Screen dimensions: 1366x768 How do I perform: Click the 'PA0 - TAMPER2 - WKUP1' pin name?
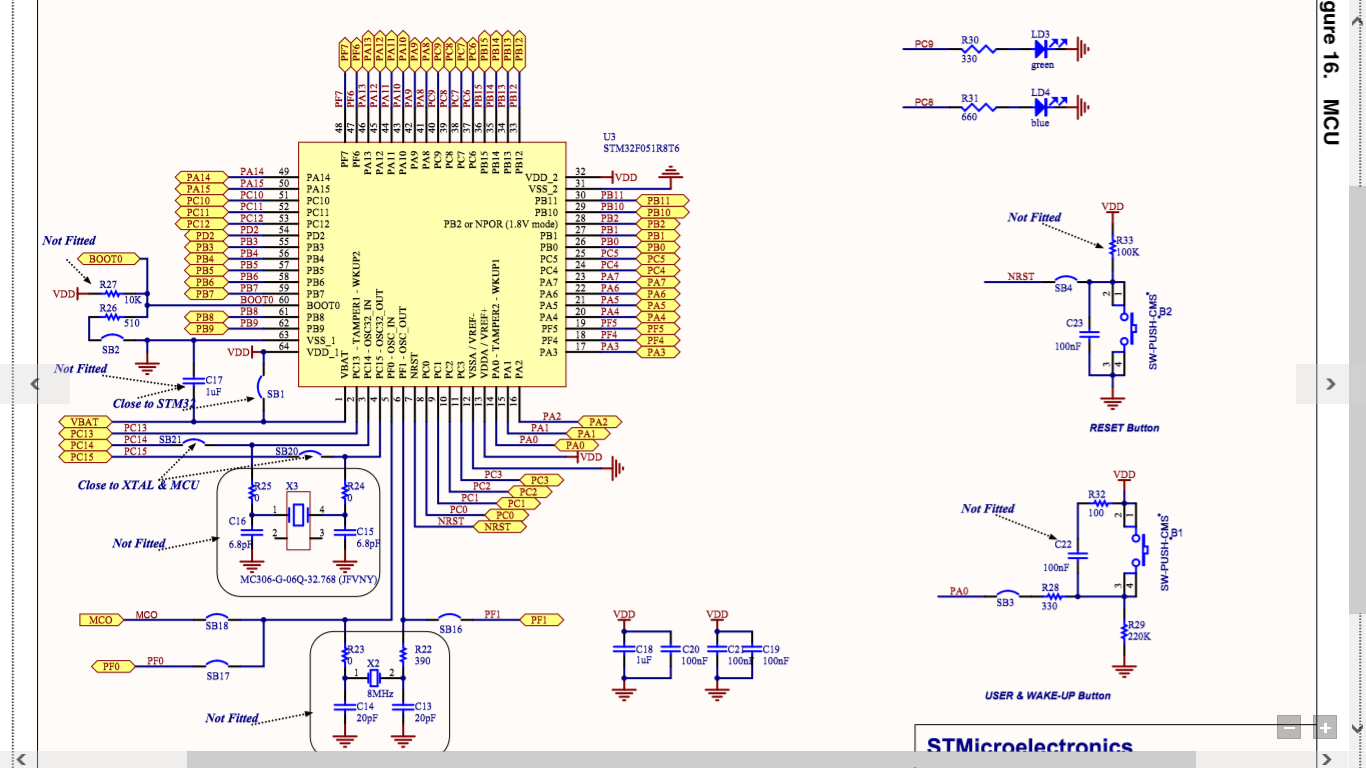496,321
